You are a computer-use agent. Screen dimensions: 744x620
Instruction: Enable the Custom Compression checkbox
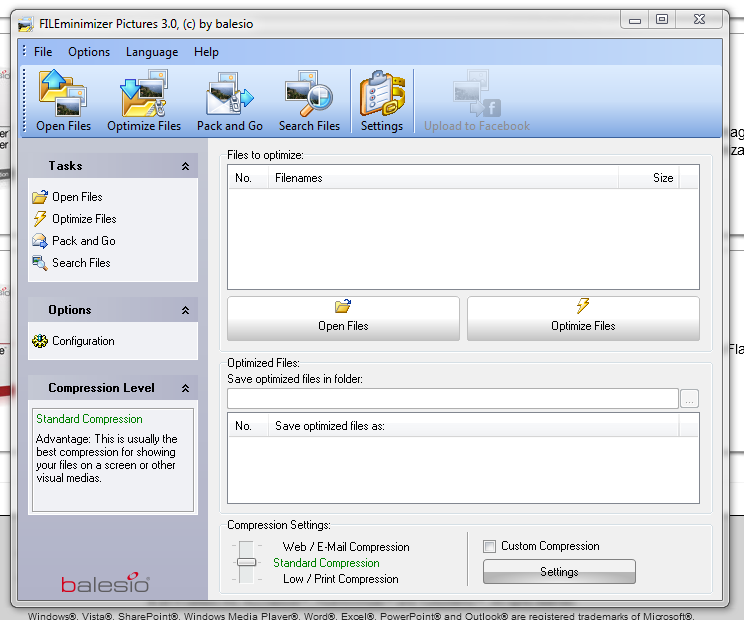click(489, 546)
